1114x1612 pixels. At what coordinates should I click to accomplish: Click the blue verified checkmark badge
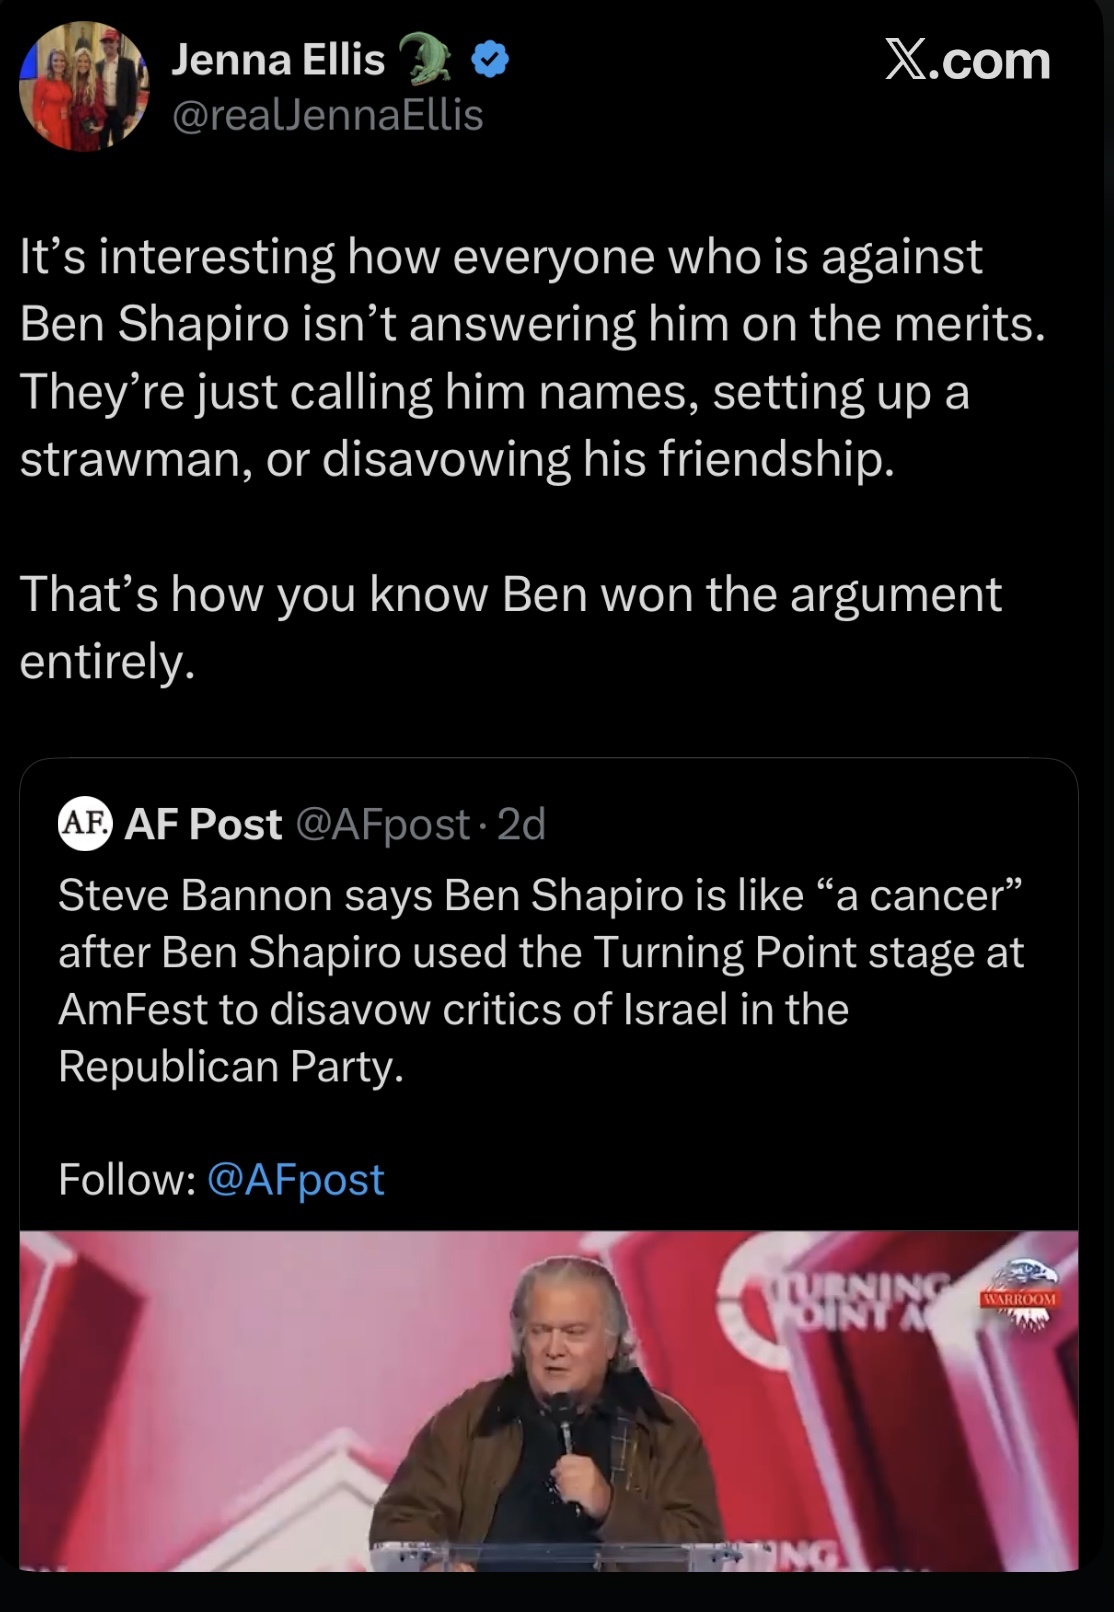tap(489, 62)
